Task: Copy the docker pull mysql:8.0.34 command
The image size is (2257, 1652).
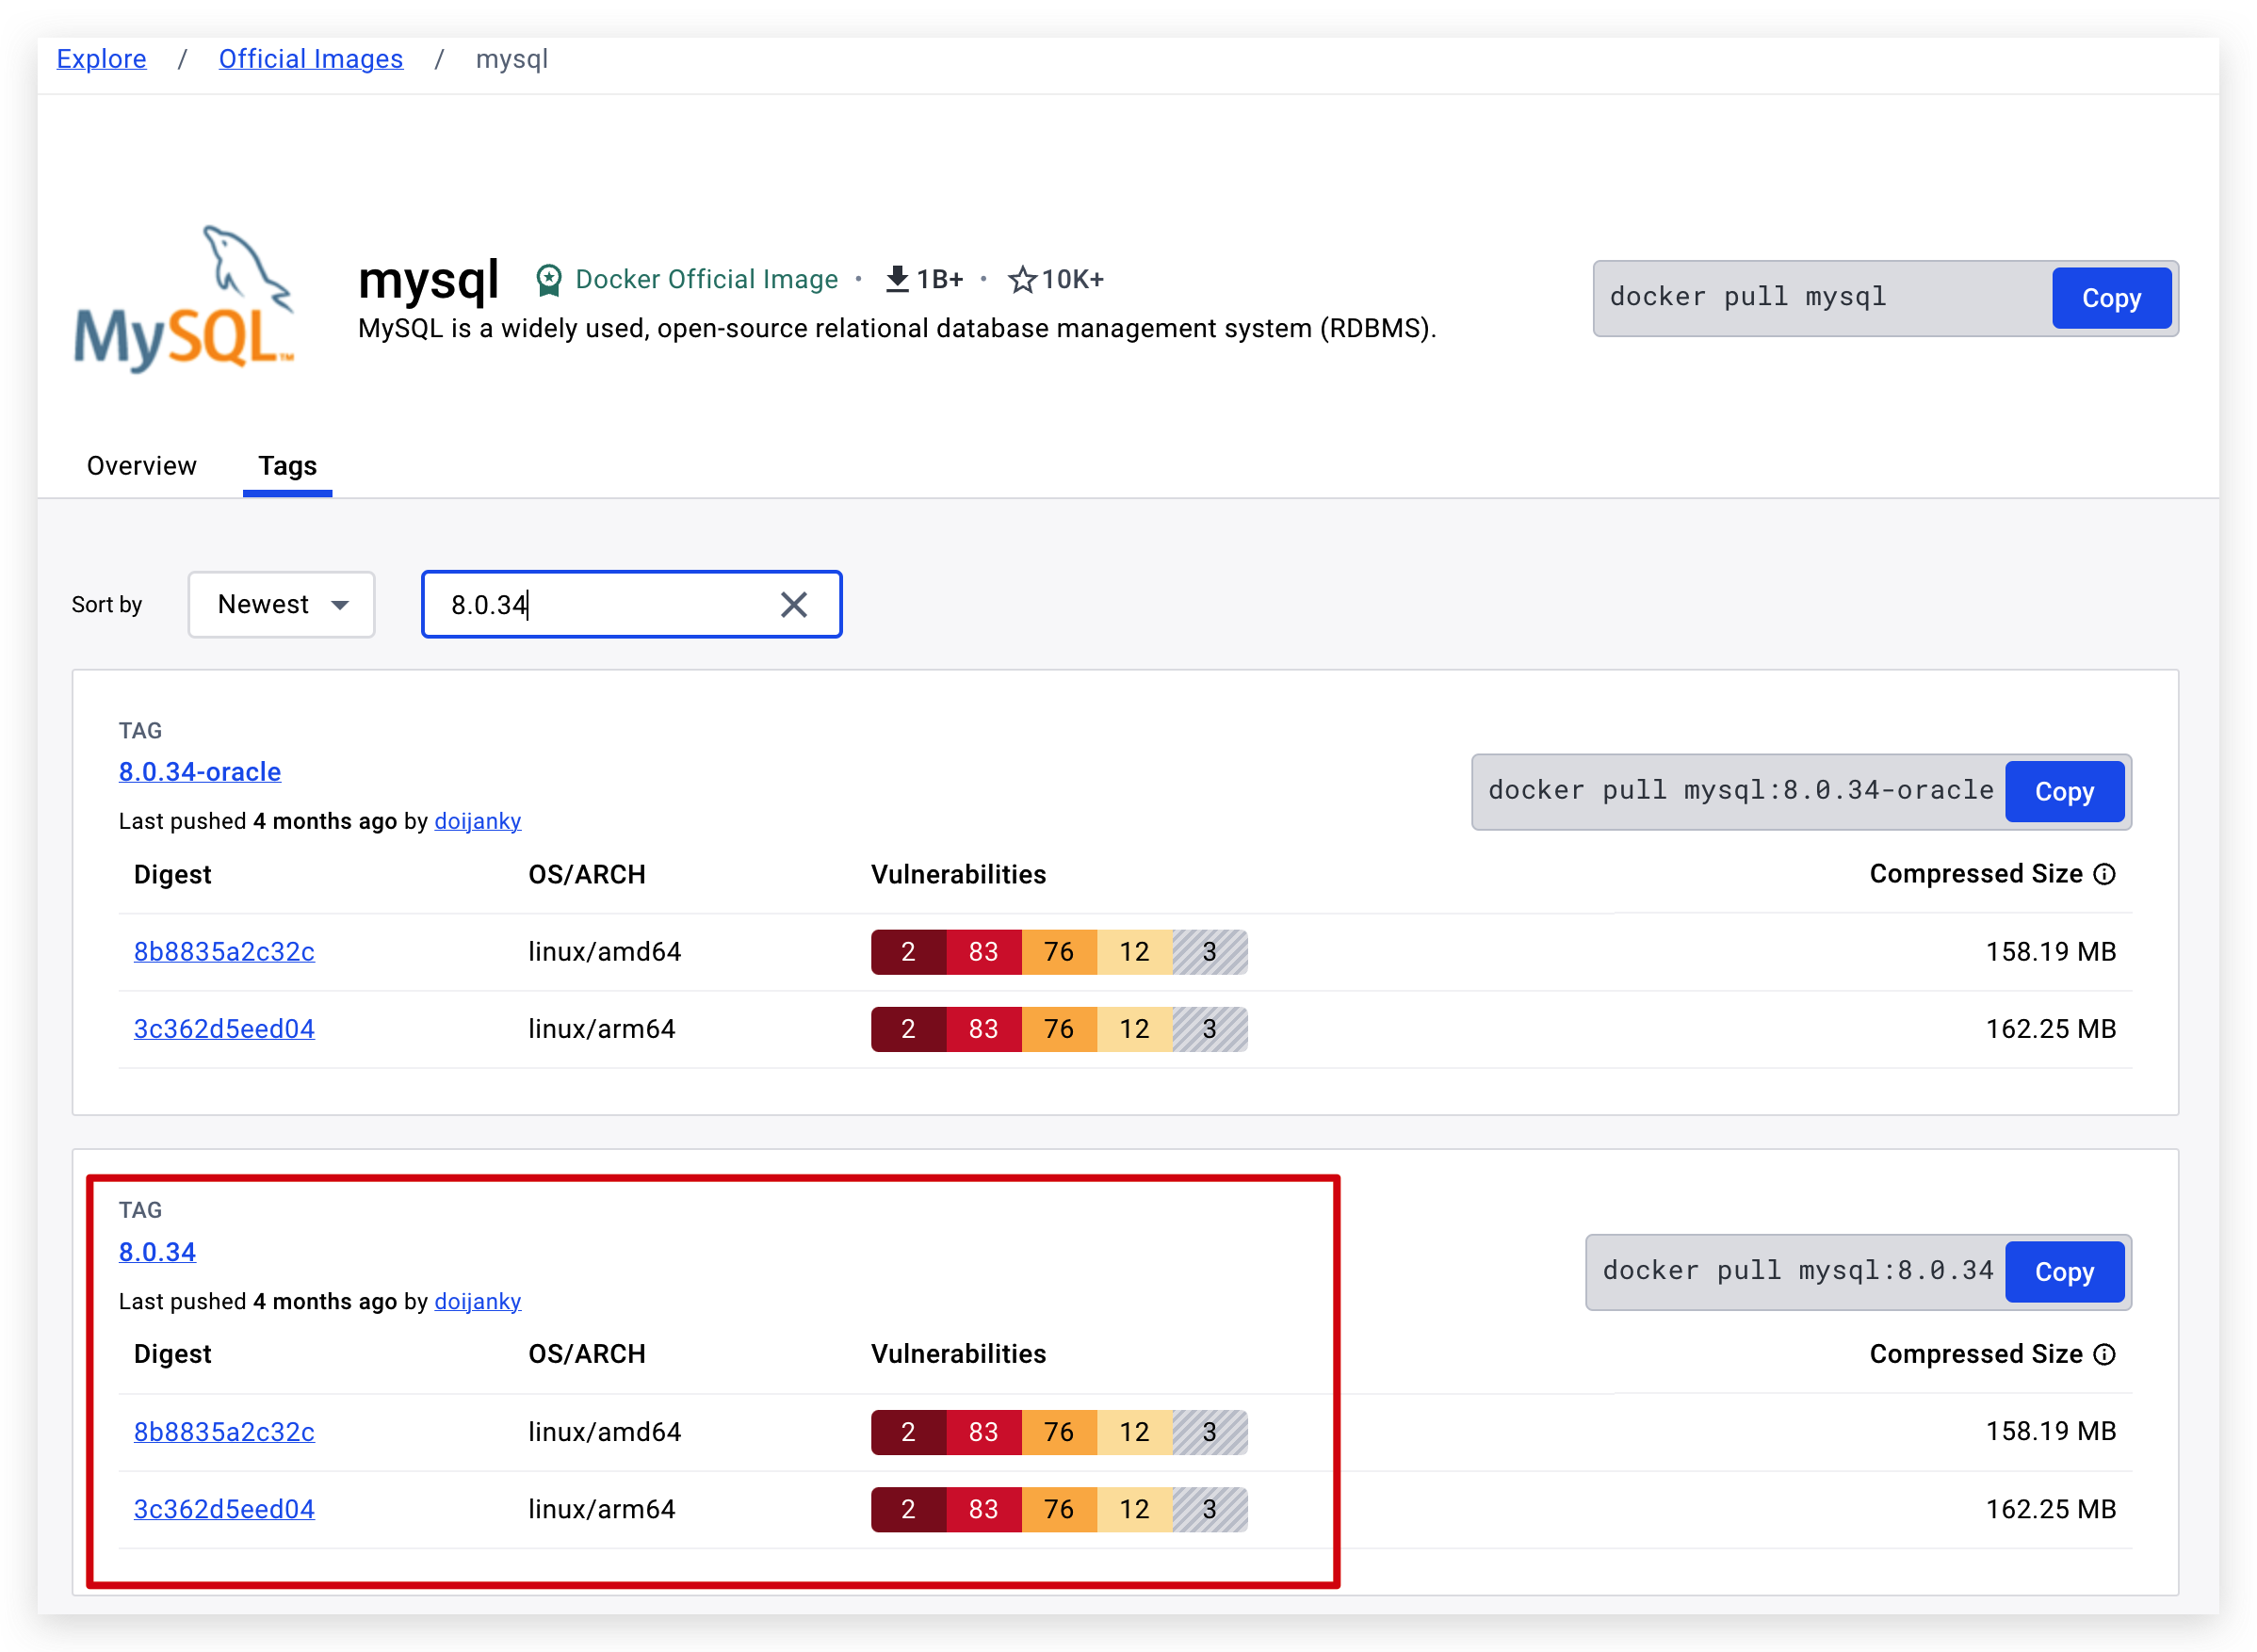Action: [2064, 1271]
